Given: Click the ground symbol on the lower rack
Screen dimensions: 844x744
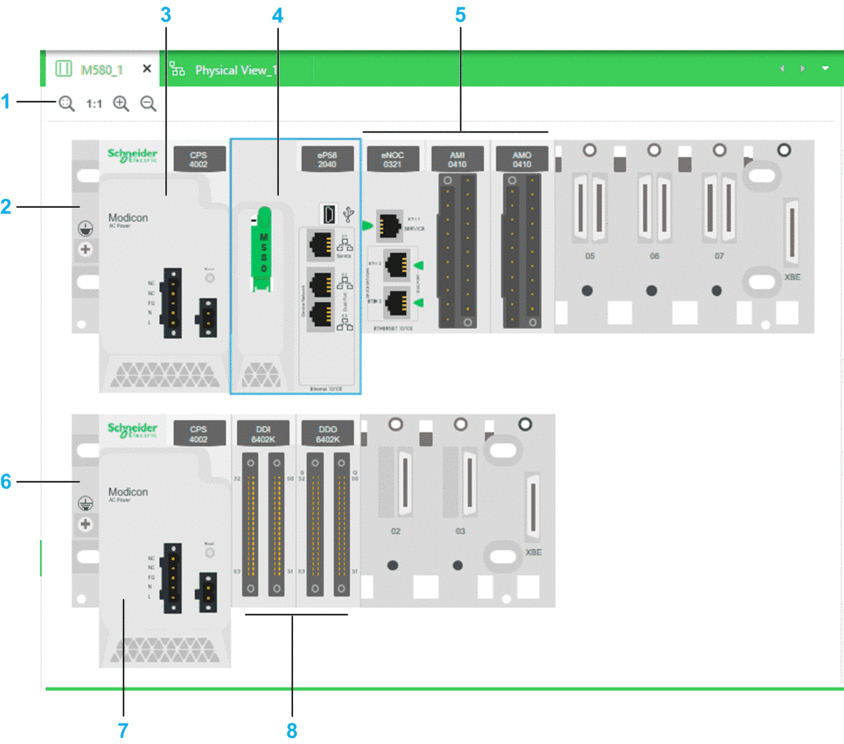Looking at the screenshot, I should (86, 503).
